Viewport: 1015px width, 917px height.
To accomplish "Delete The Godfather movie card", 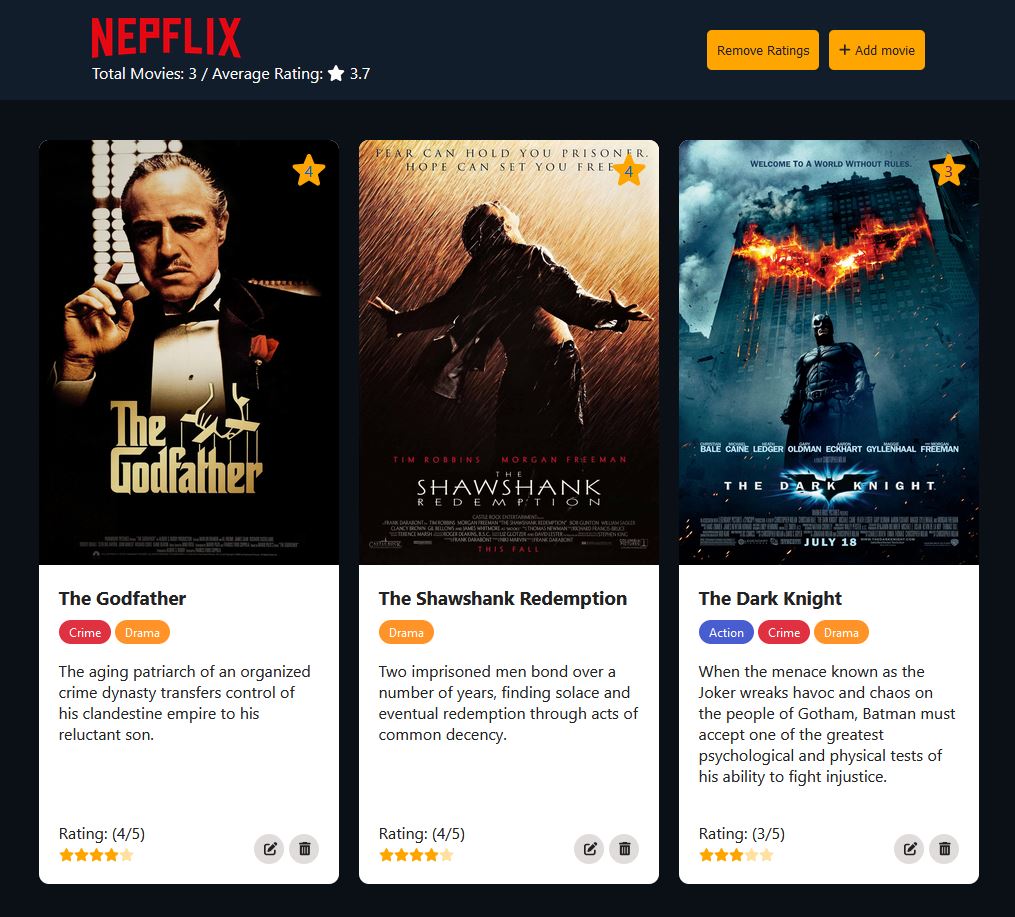I will pos(304,849).
